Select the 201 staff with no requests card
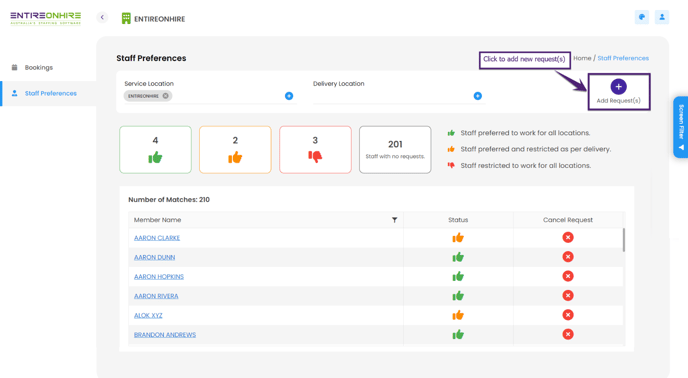Image resolution: width=688 pixels, height=378 pixels. 395,150
